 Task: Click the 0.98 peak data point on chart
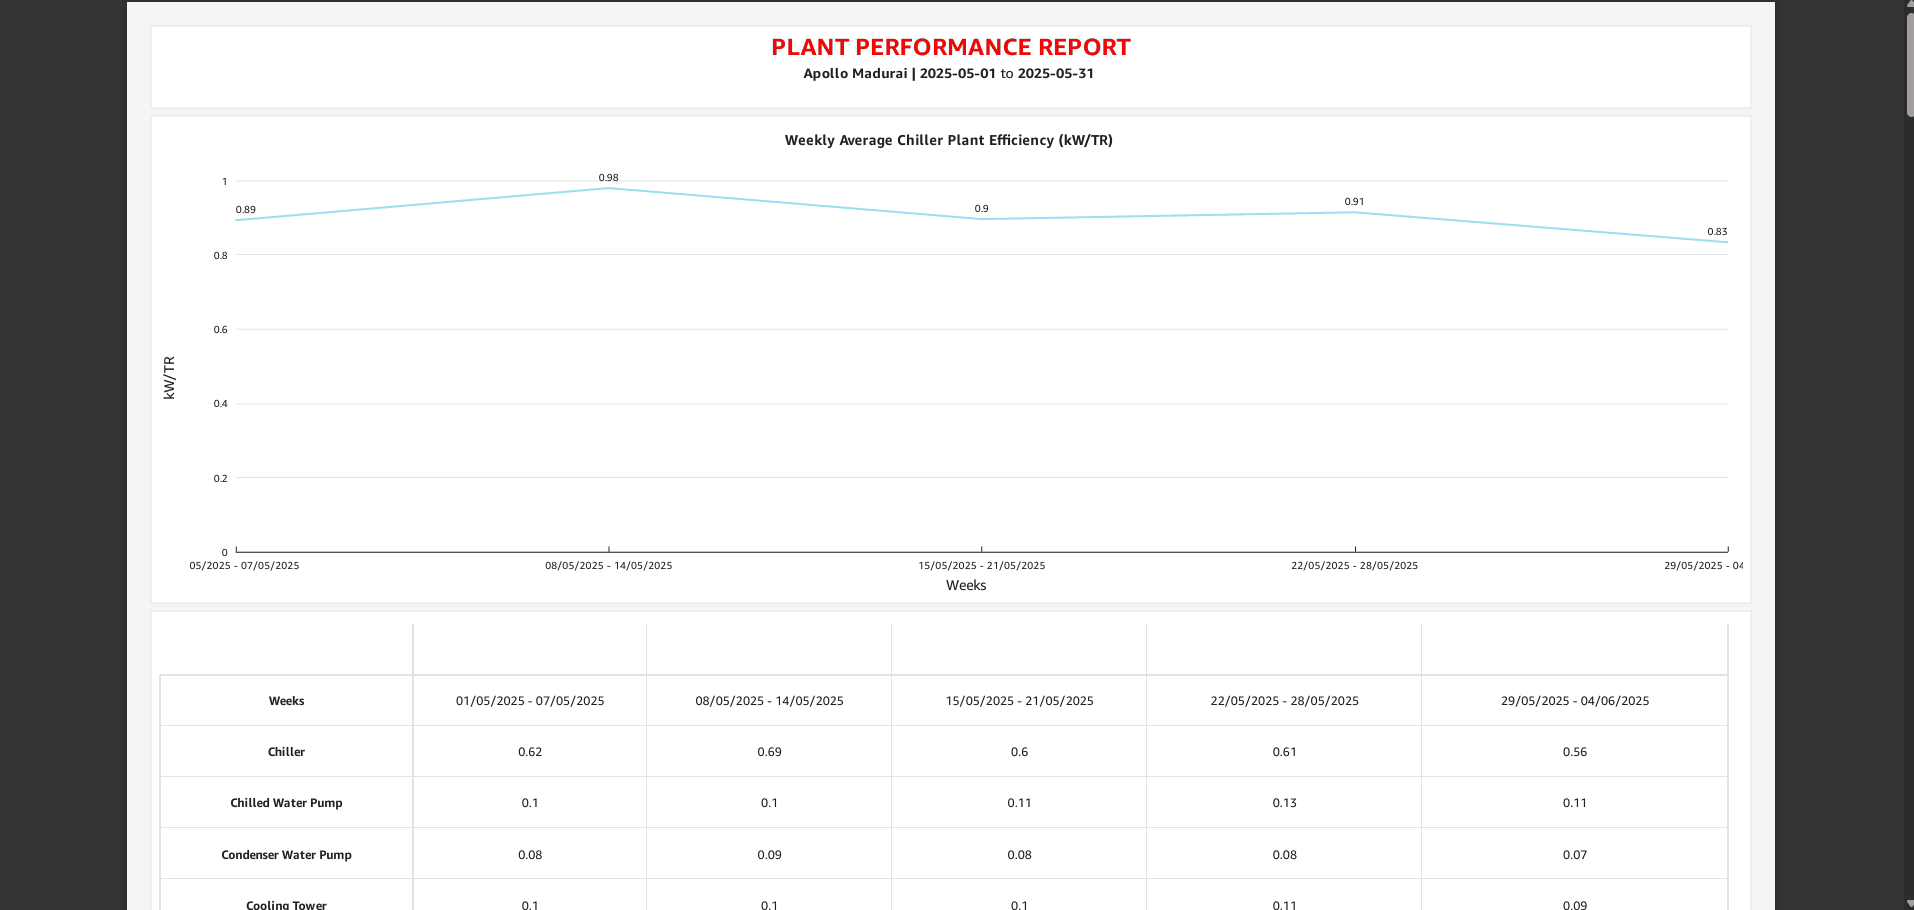(608, 188)
